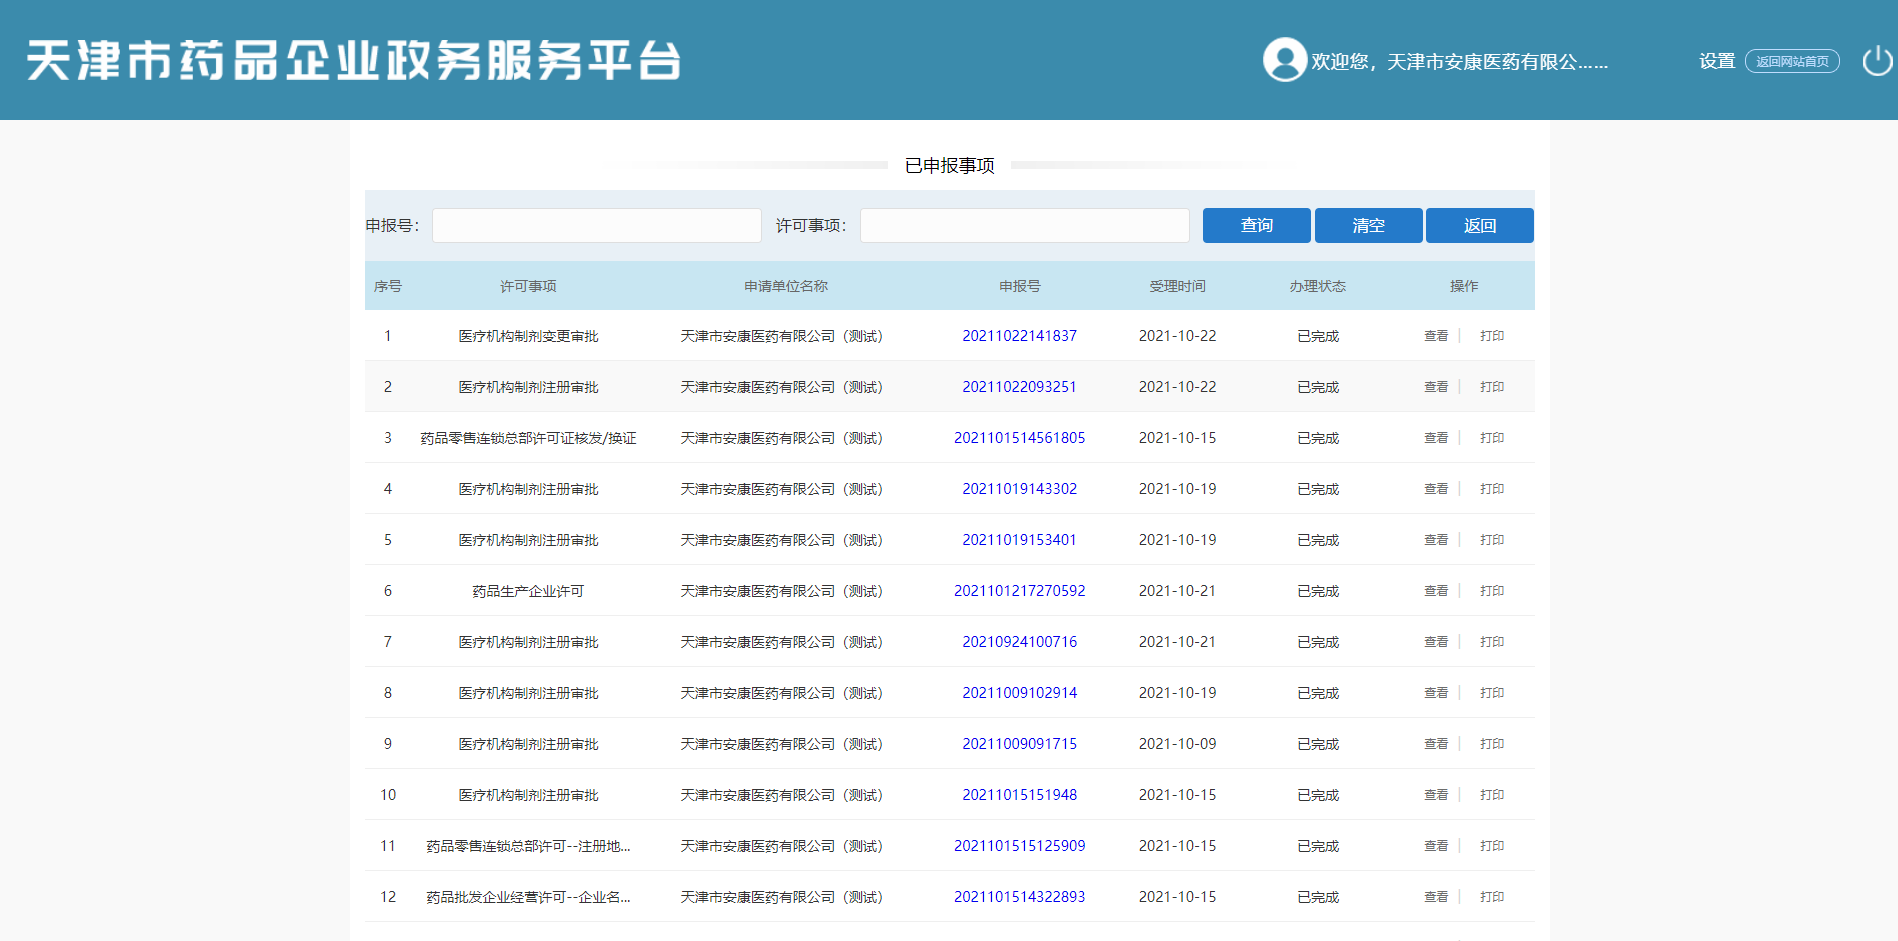The height and width of the screenshot is (941, 1898).
Task: Print row 12 药品批发企业经营许可 record
Action: pyautogui.click(x=1492, y=897)
